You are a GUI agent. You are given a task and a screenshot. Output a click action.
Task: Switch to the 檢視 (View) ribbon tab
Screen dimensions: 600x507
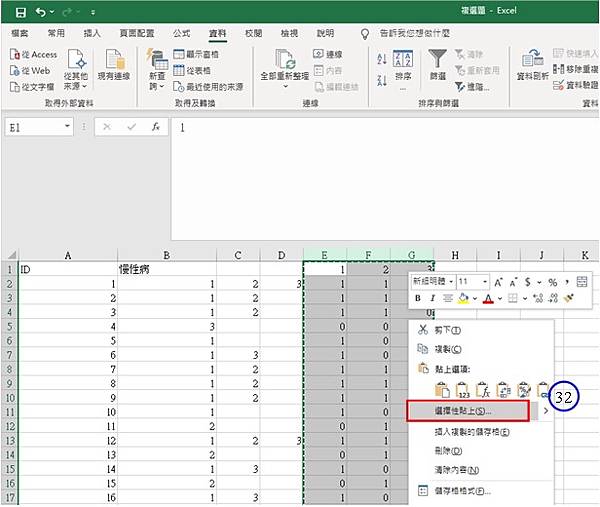(x=289, y=33)
